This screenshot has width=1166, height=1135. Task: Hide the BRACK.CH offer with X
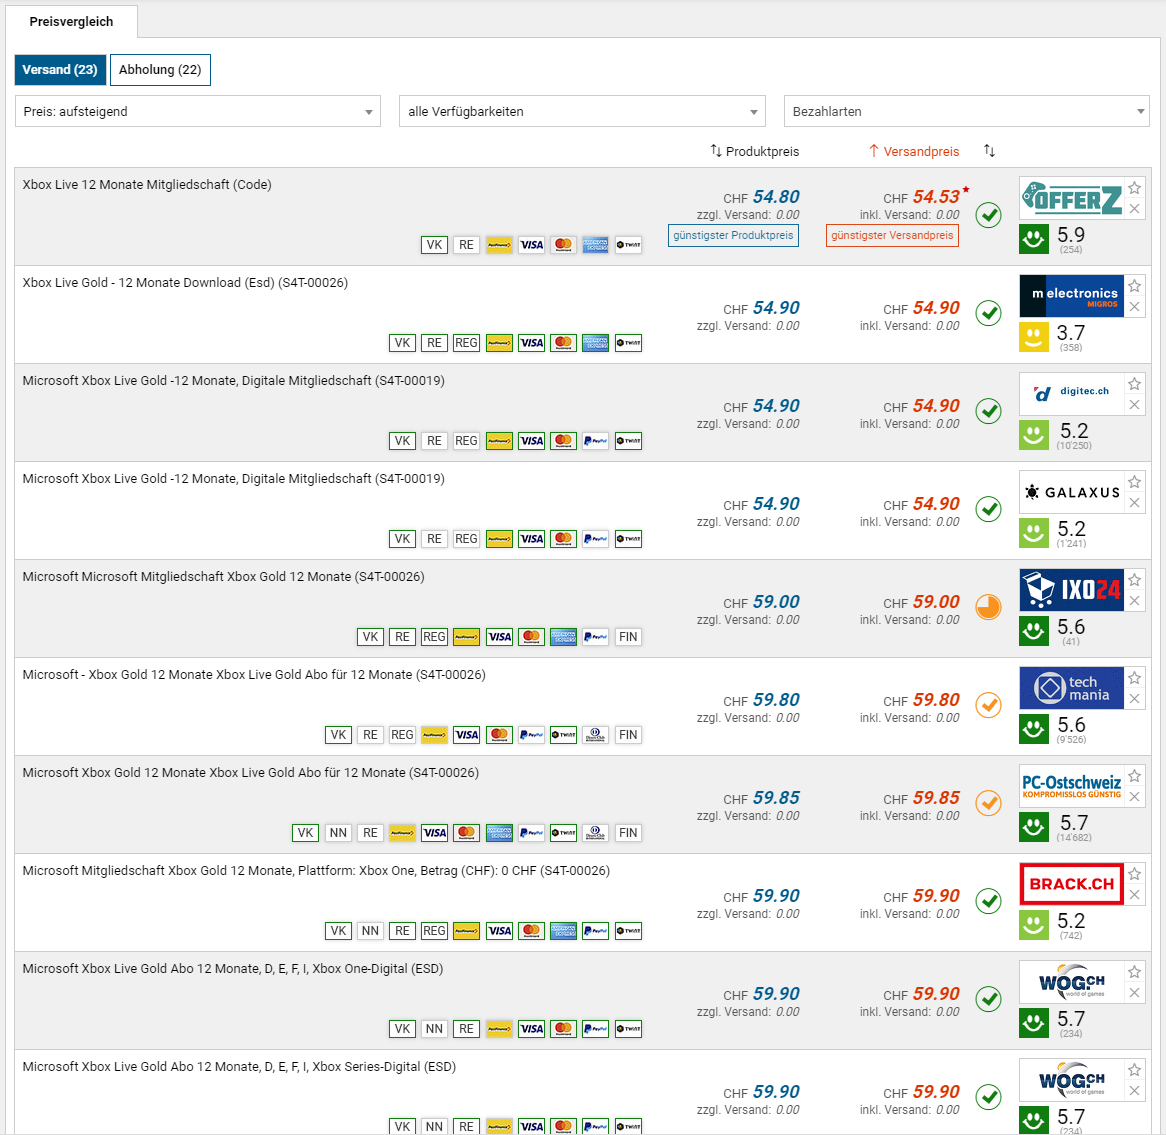tap(1134, 896)
